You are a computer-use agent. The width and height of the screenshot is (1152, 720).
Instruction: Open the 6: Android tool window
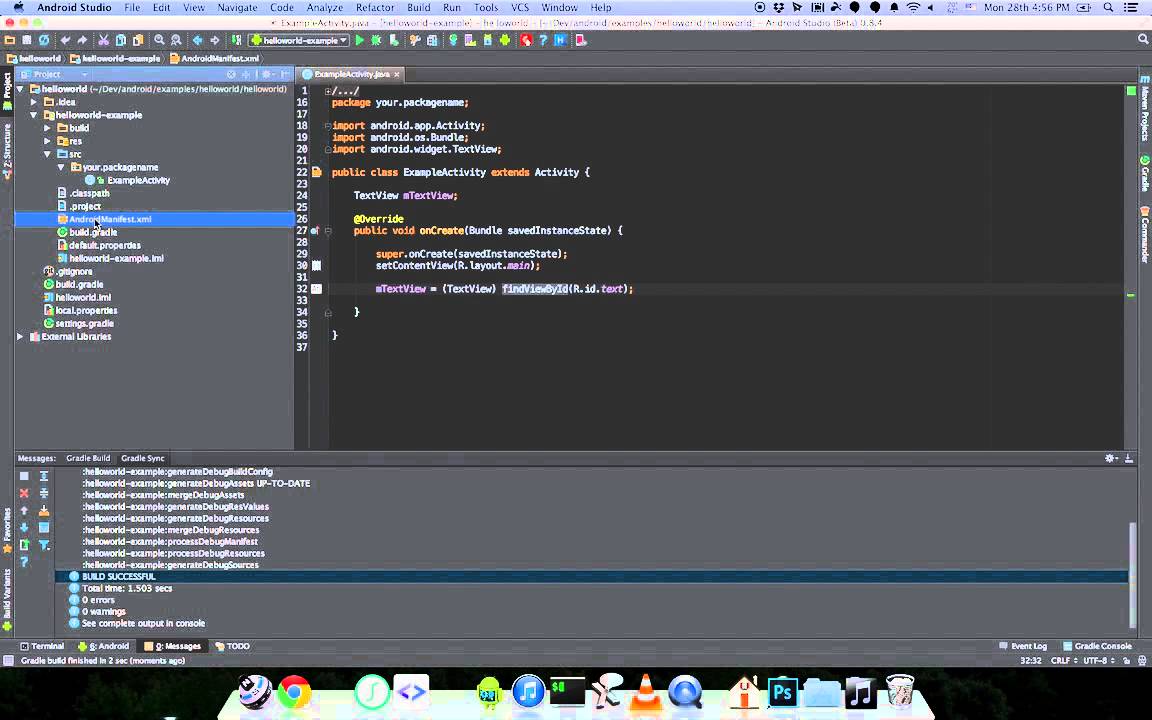tap(104, 646)
